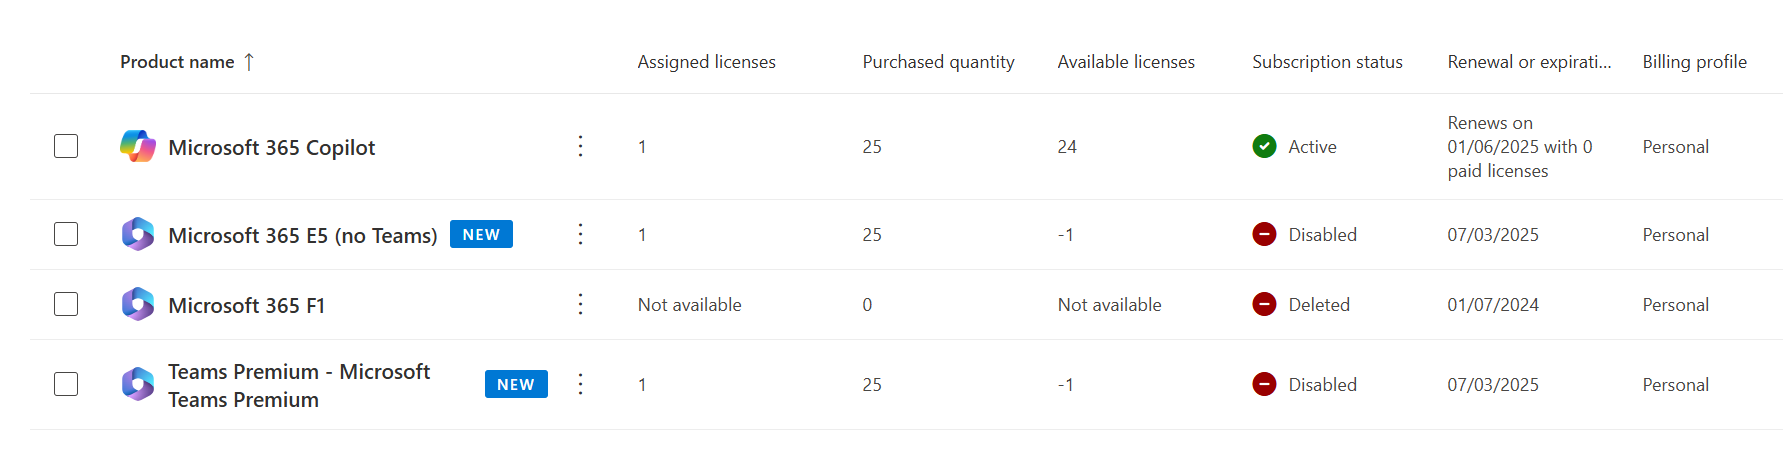Viewport: 1783px width, 457px height.
Task: Tick the Microsoft 365 E5 (no Teams) checkbox
Action: click(66, 234)
